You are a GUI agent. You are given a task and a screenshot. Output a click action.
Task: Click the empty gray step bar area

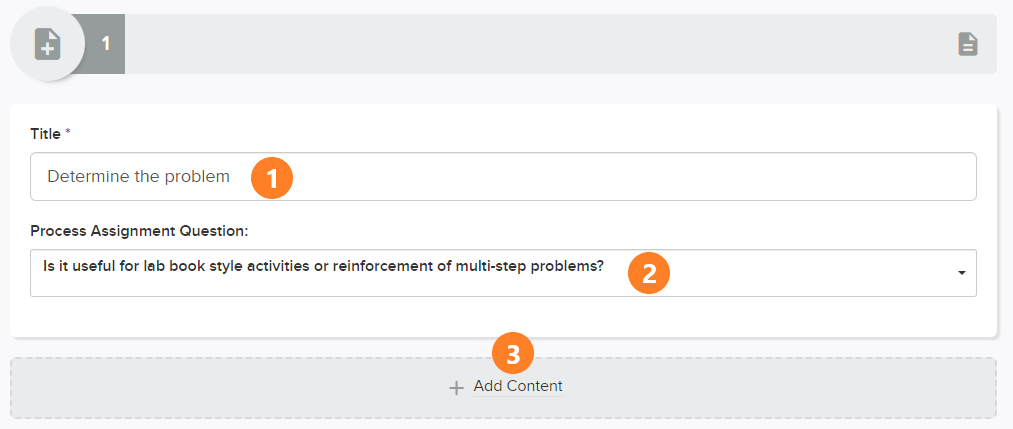coord(536,44)
